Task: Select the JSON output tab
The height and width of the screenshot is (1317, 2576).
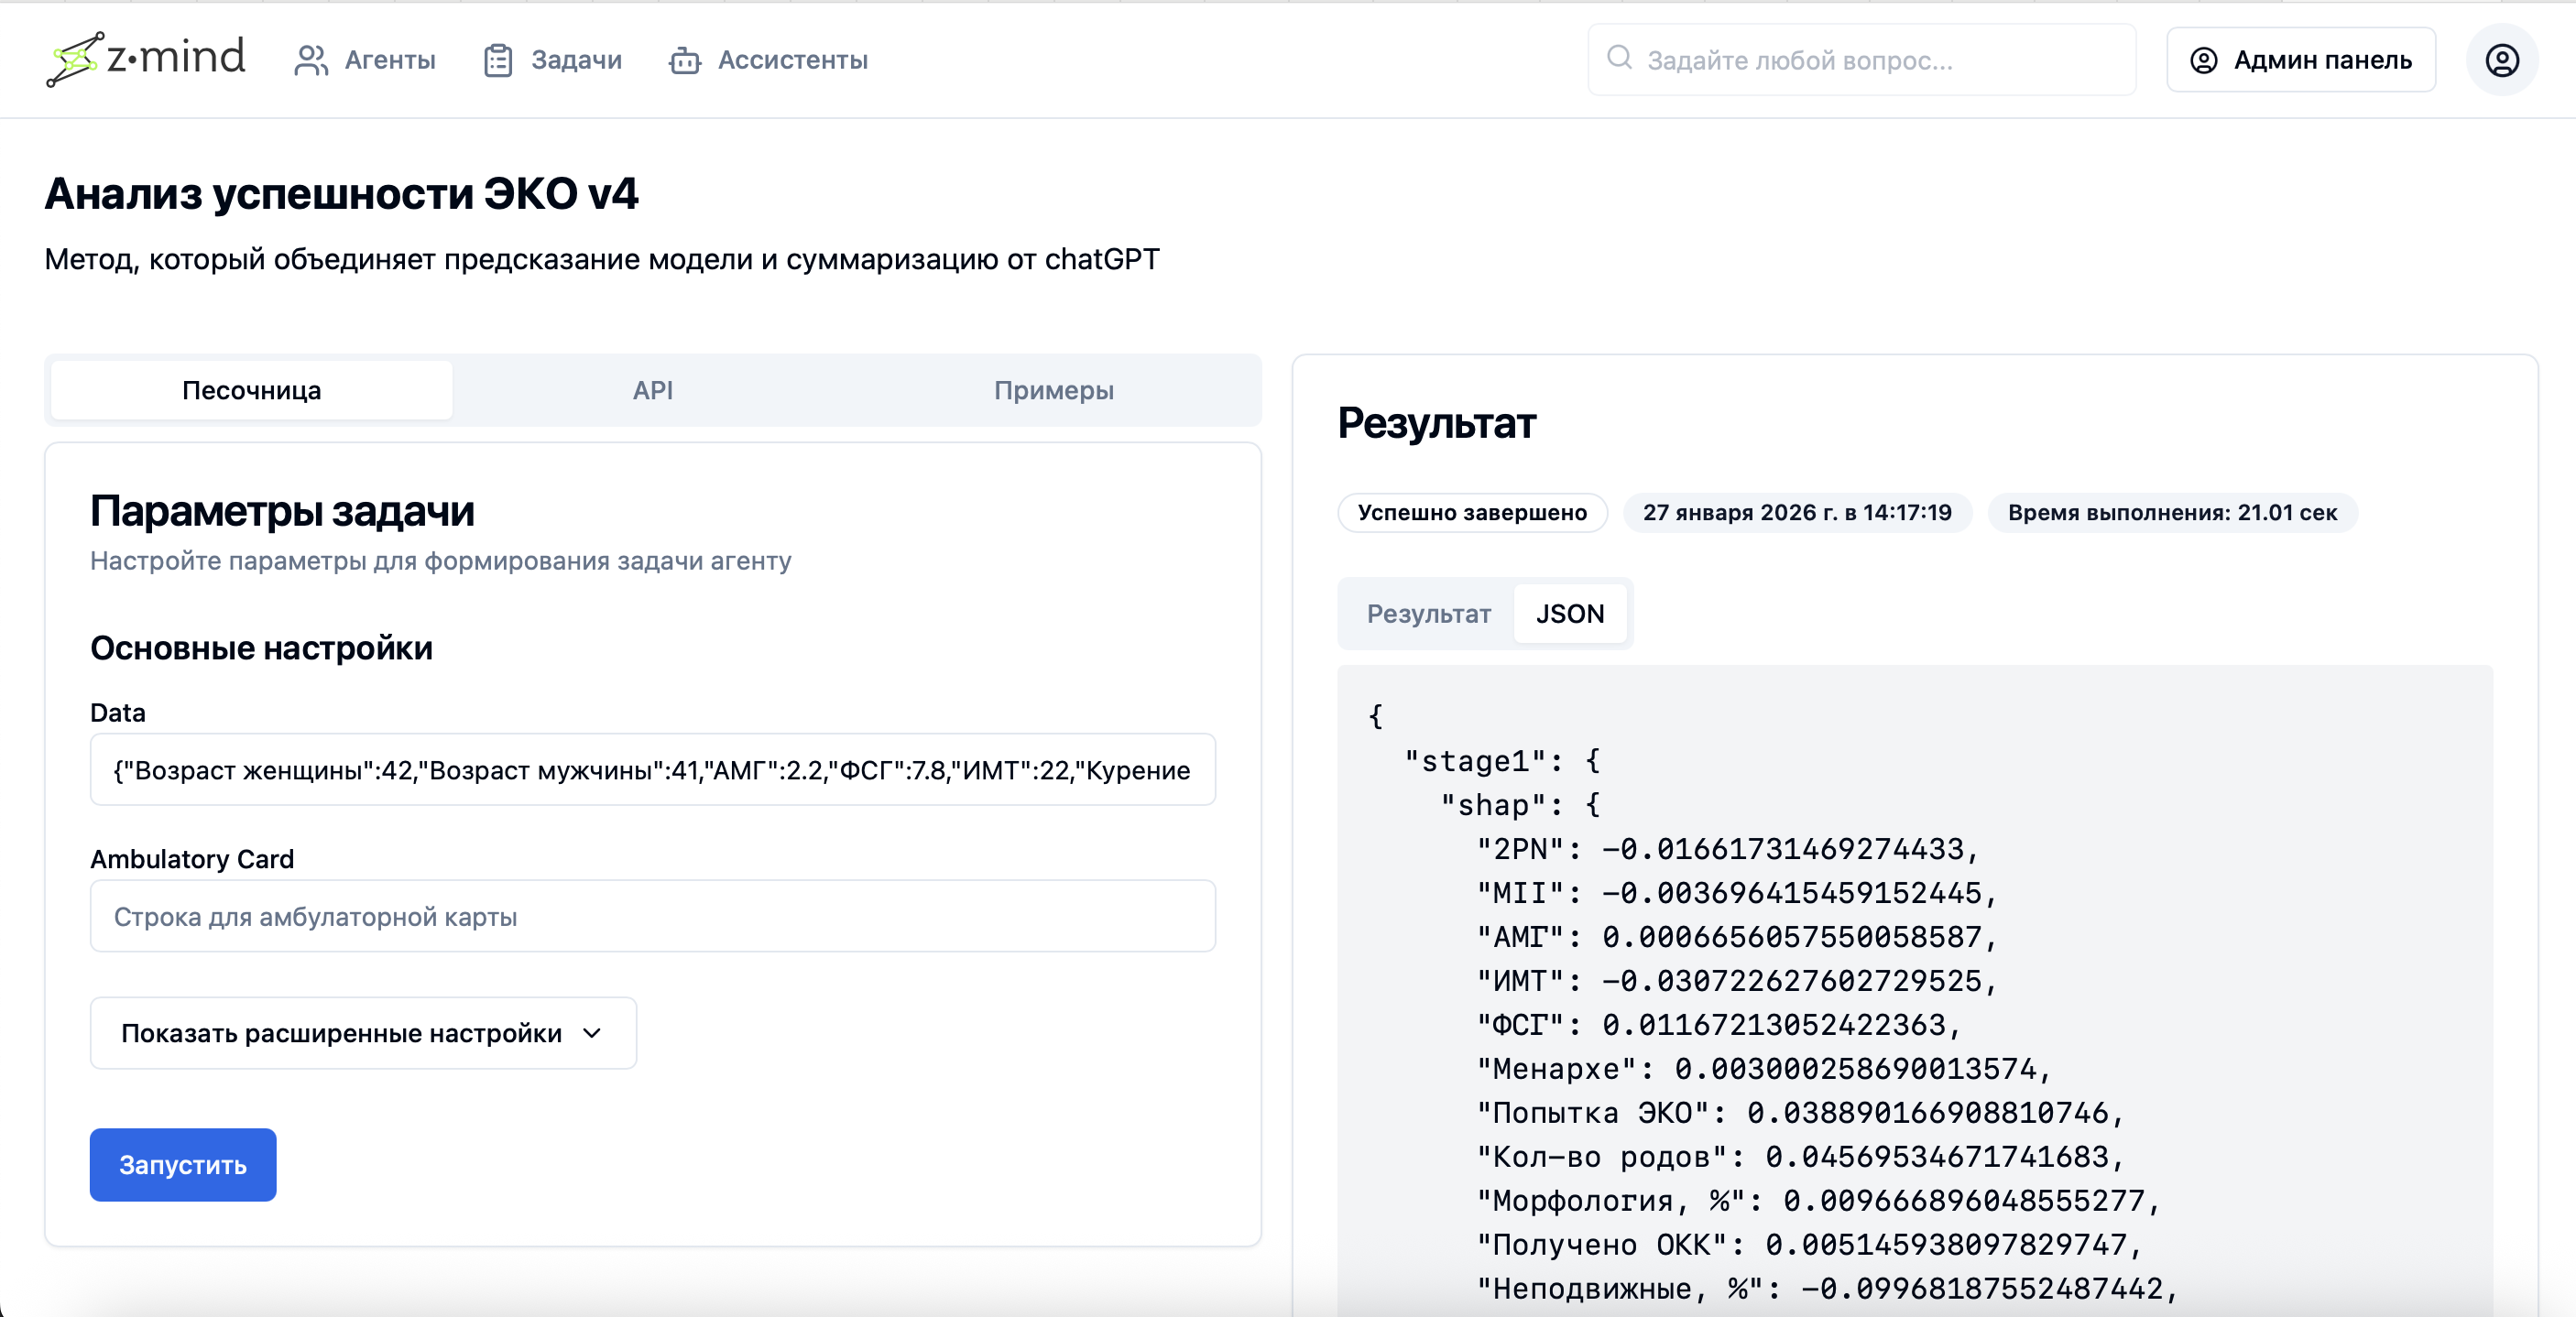Action: point(1569,613)
